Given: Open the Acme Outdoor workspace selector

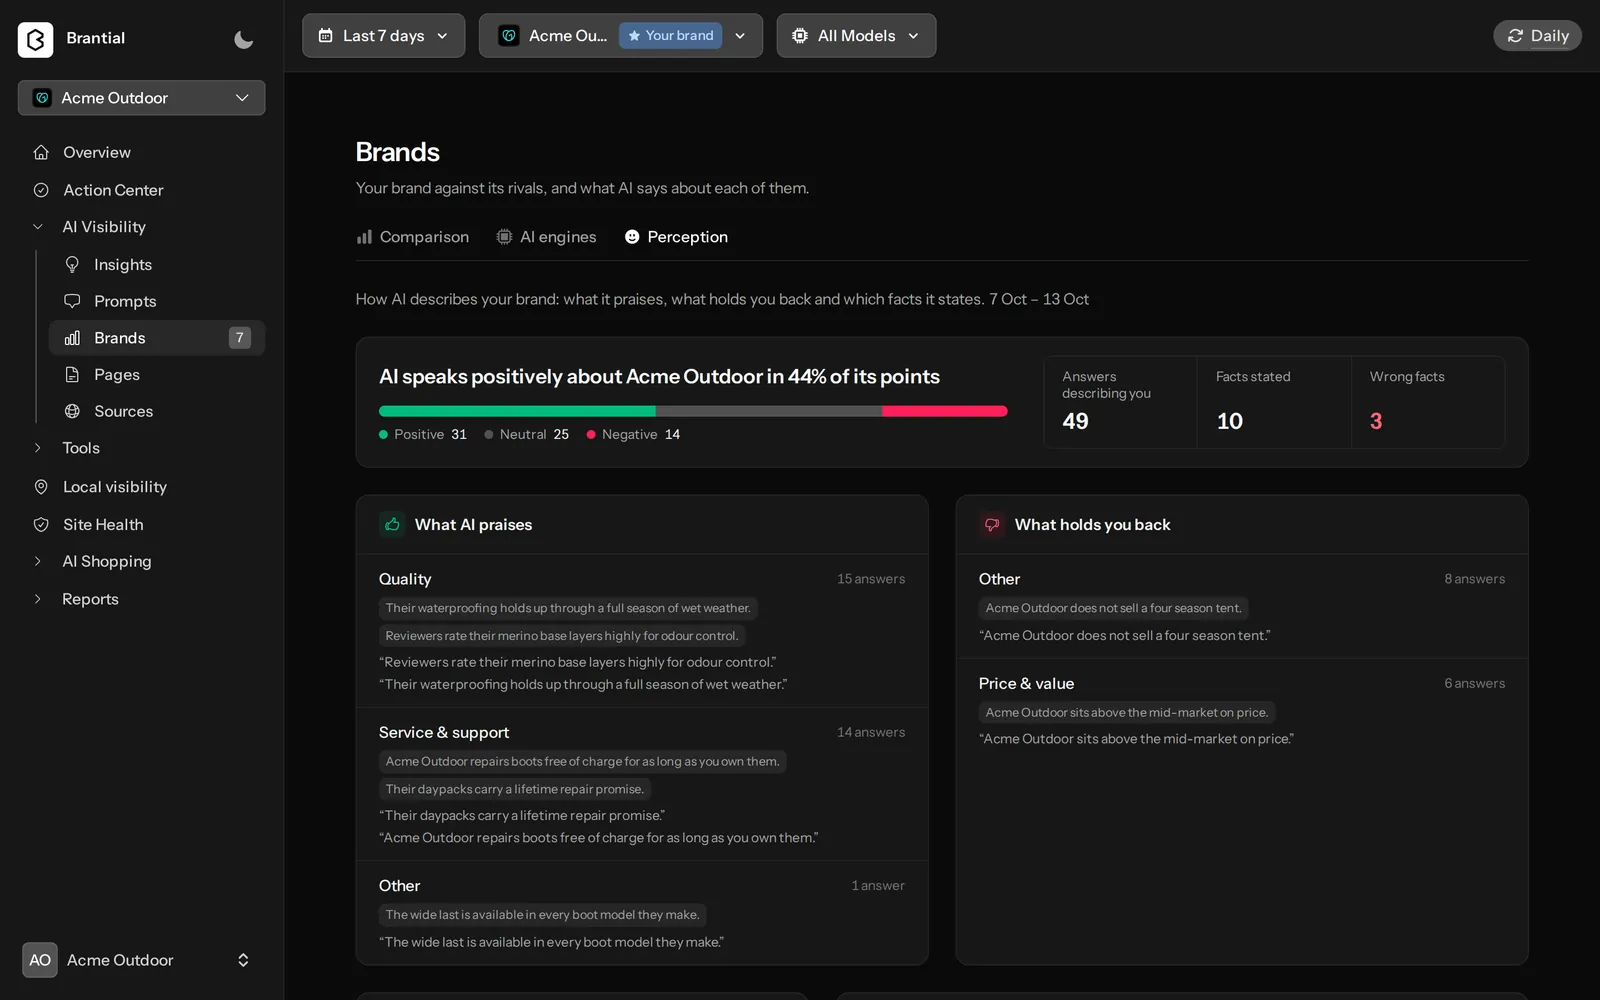Looking at the screenshot, I should point(141,98).
